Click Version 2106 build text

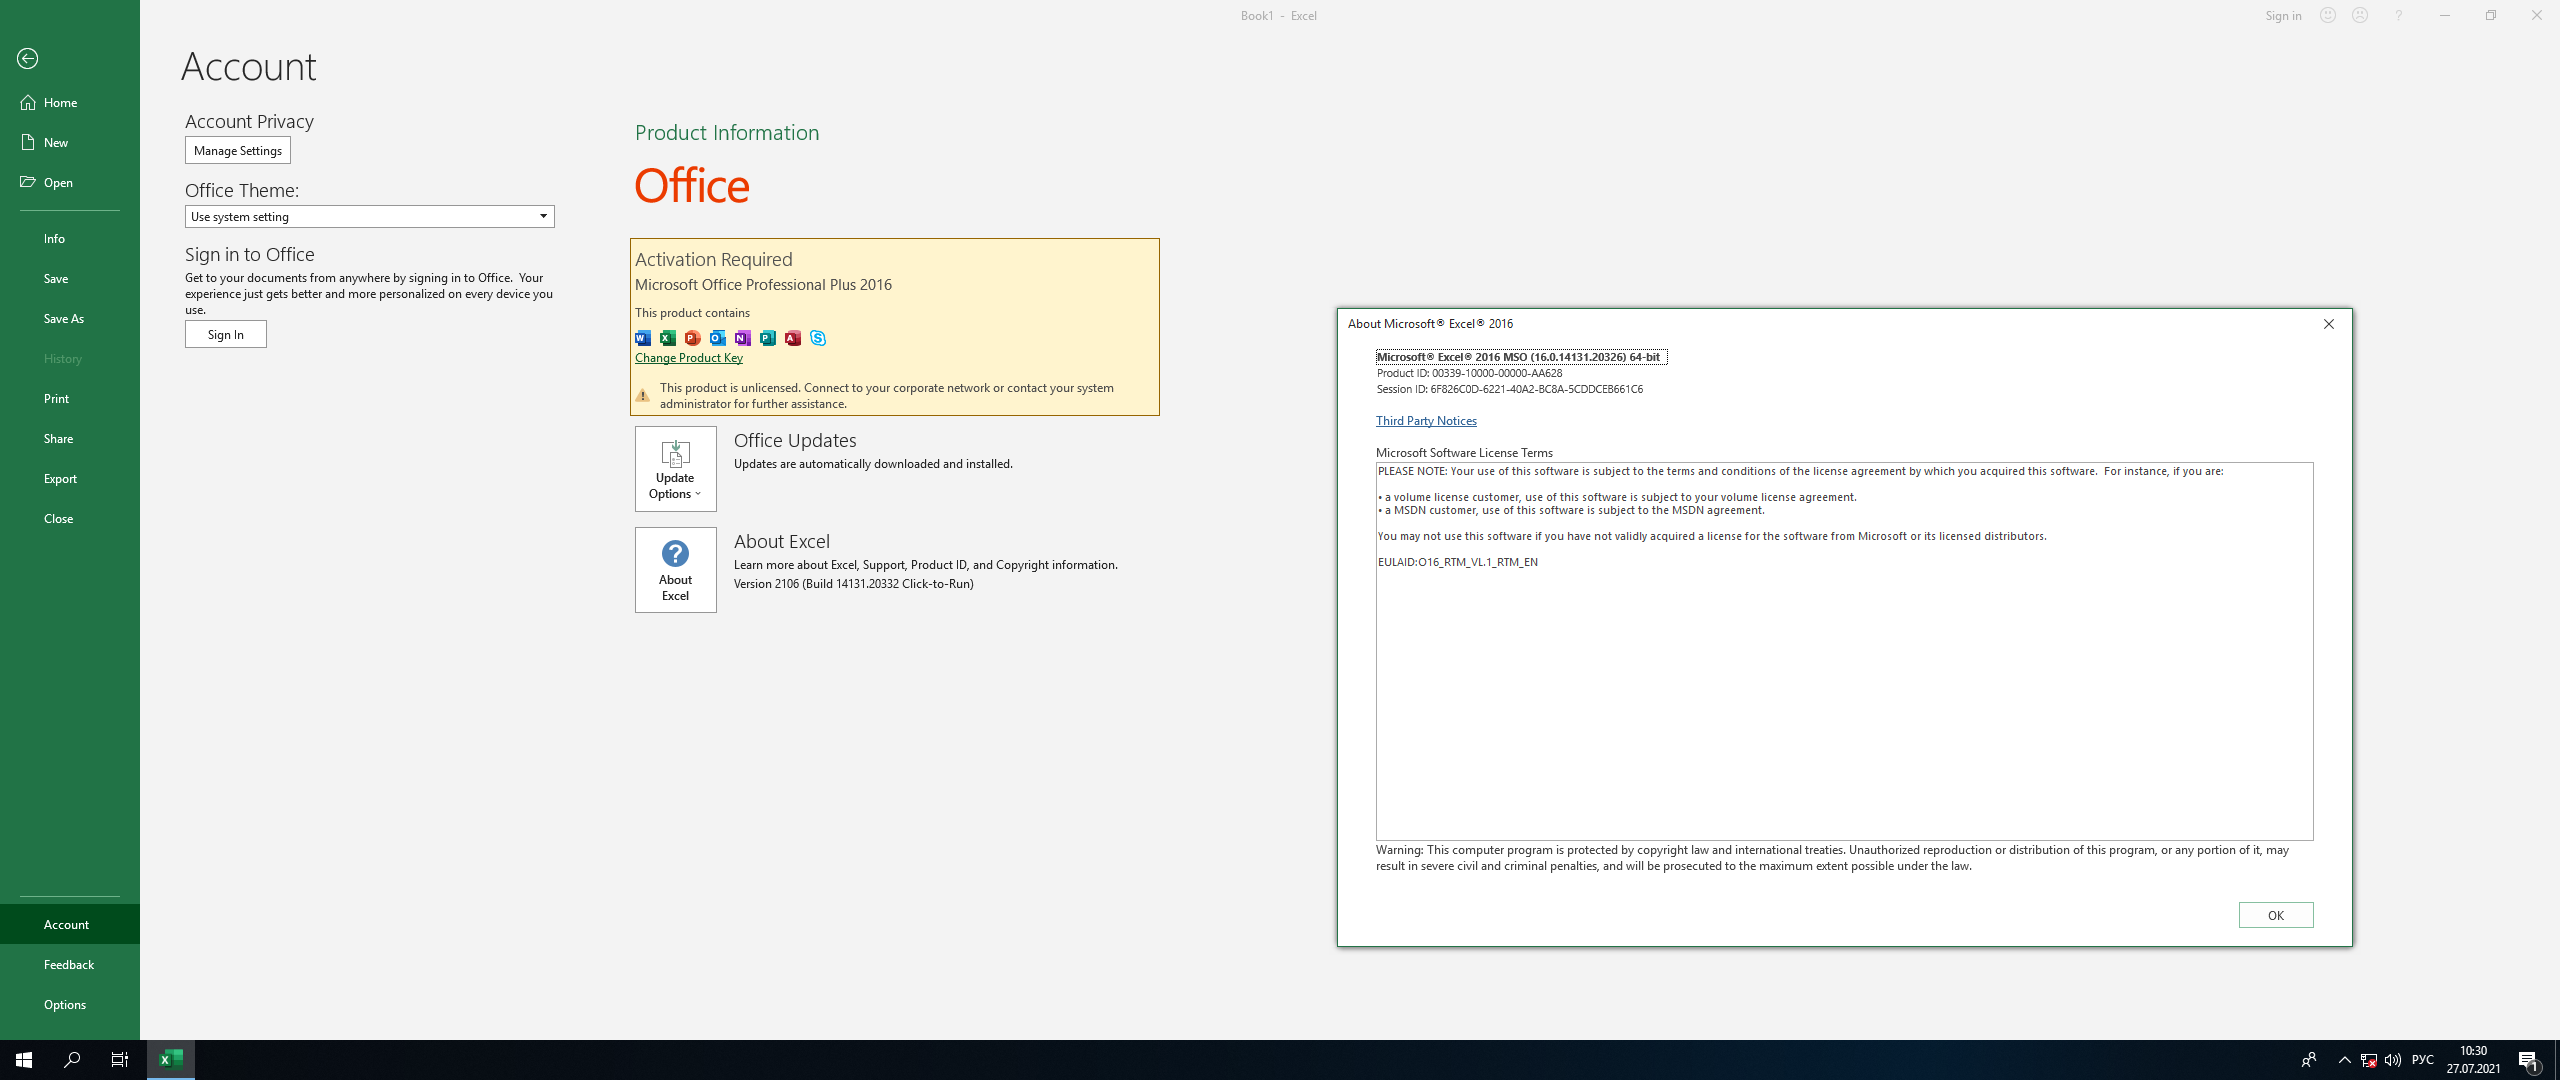(854, 584)
